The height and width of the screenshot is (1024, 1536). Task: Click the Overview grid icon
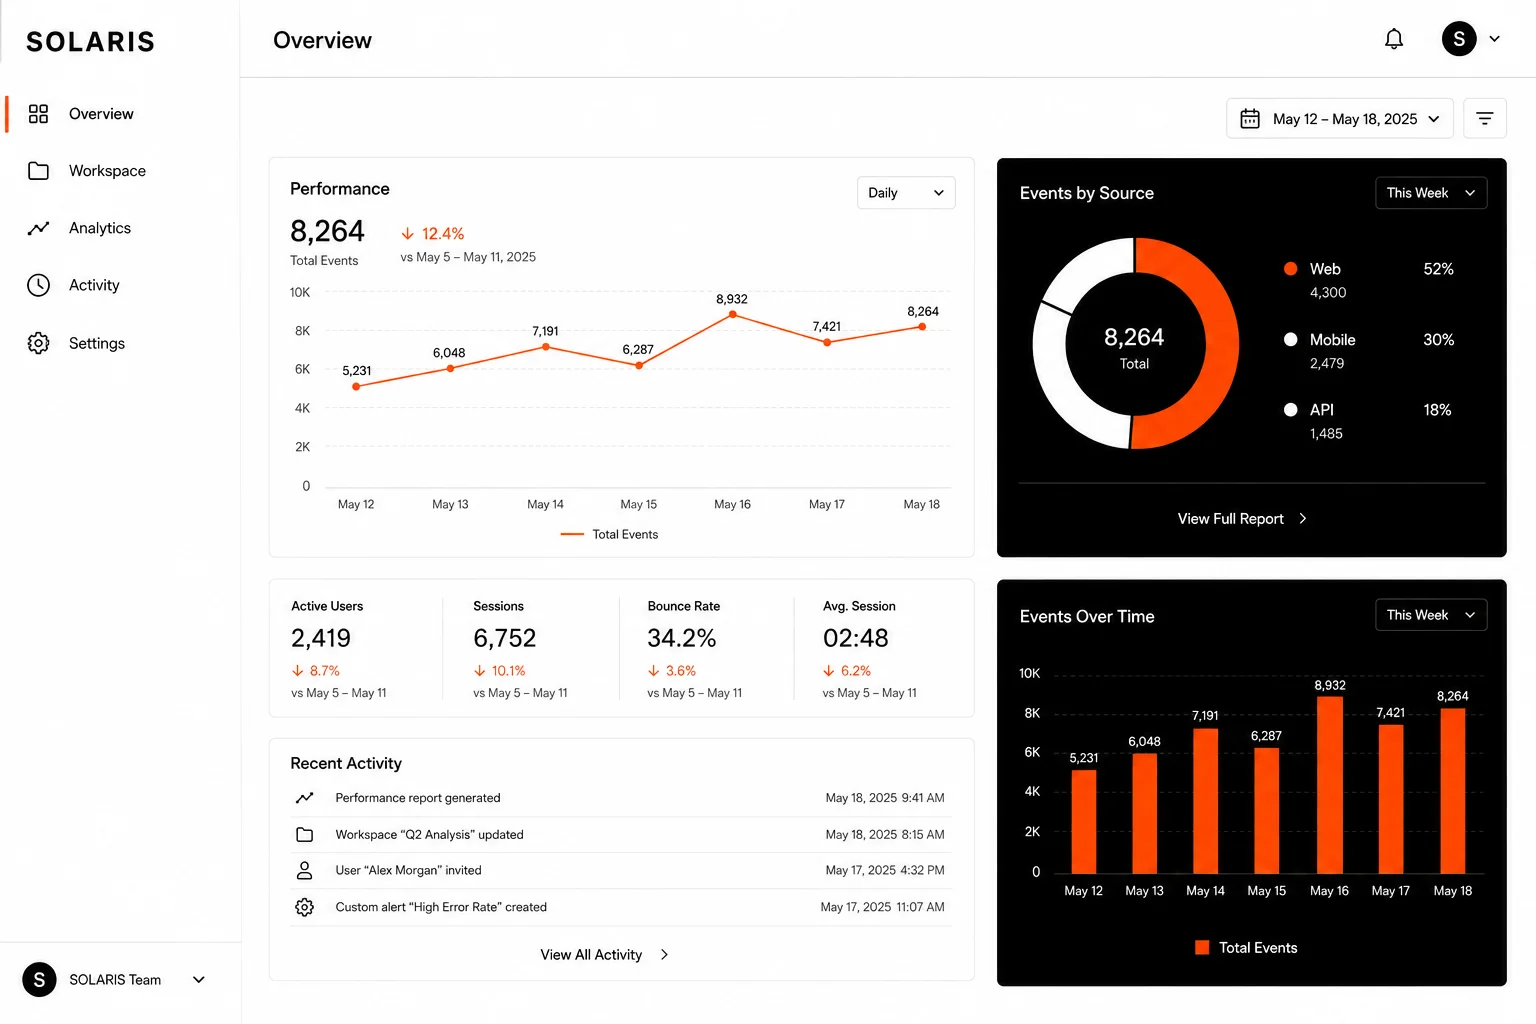click(38, 114)
